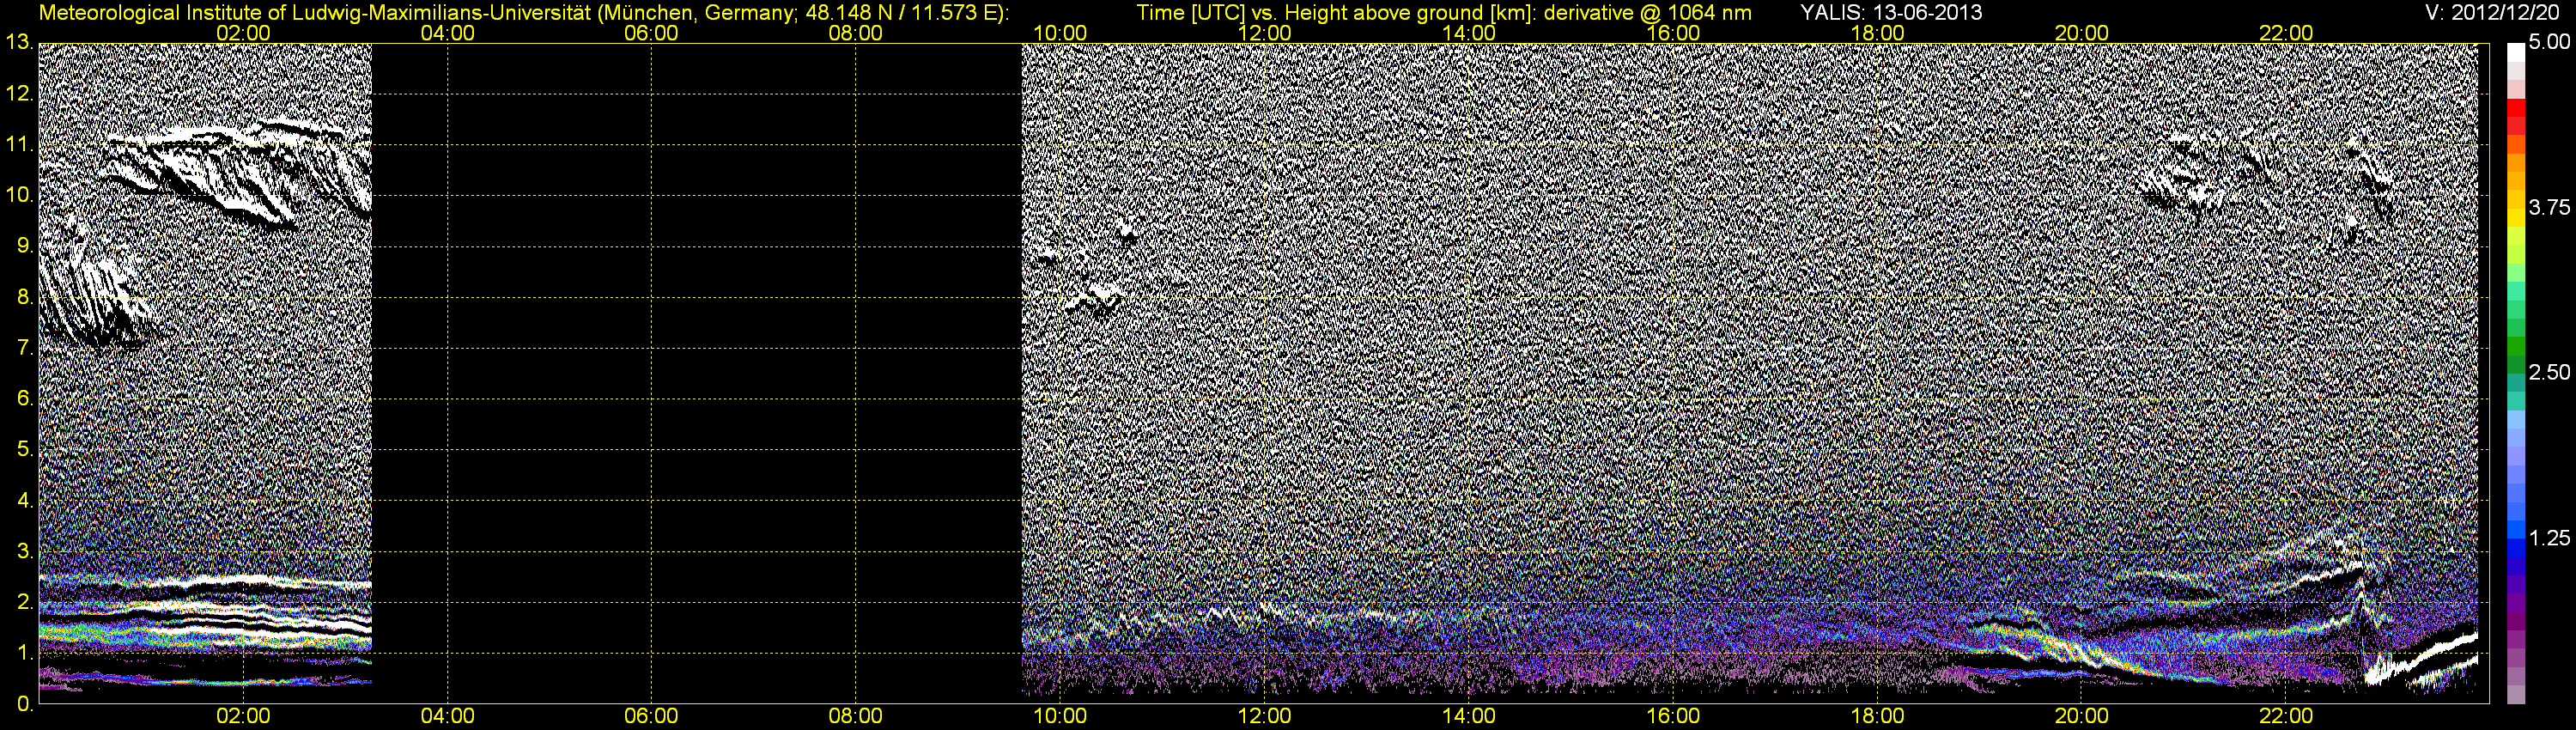Click 06:00 on the lower time axis
2576x730 pixels.
651,716
